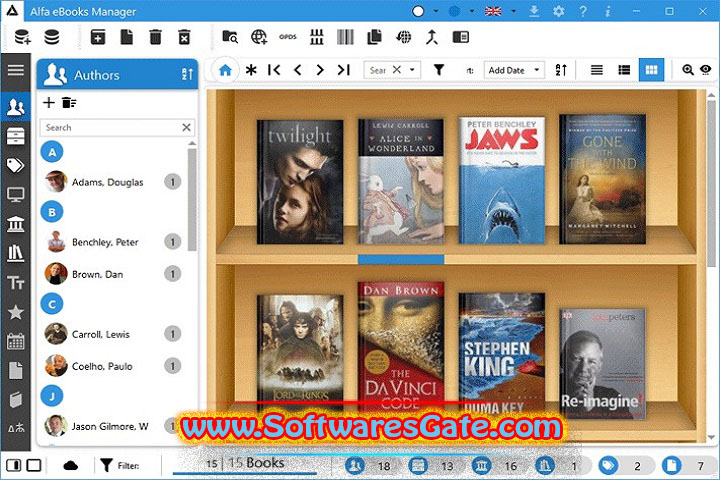Open the language flag dropdown
720x480 pixels.
click(x=513, y=11)
